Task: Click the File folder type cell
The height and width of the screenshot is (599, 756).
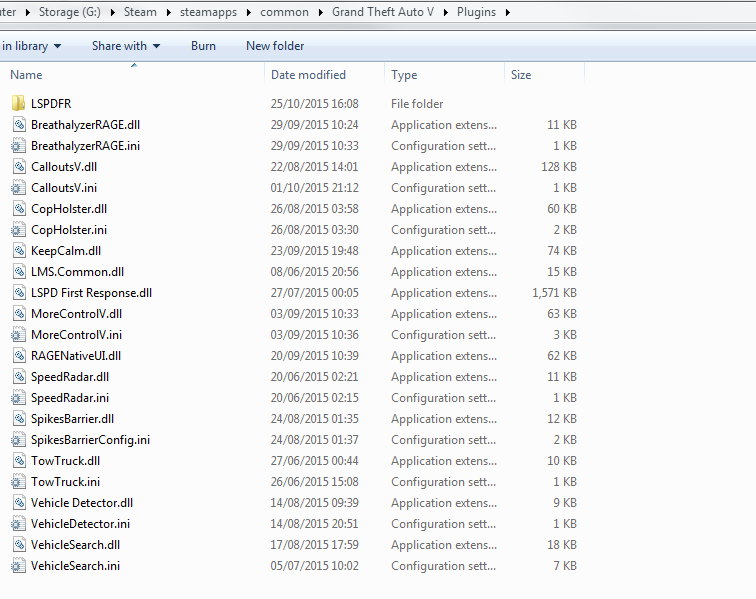Action: tap(417, 104)
